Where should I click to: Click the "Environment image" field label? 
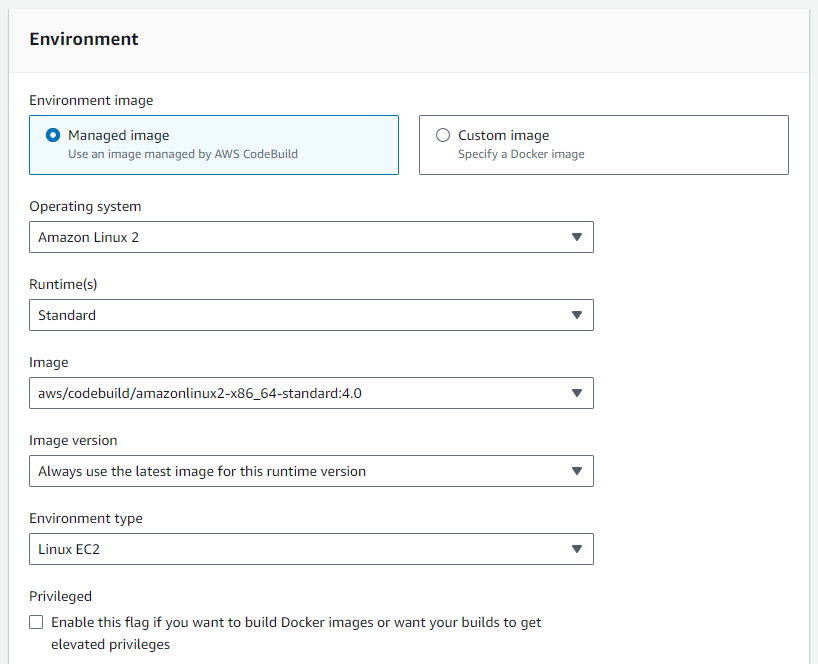click(91, 100)
